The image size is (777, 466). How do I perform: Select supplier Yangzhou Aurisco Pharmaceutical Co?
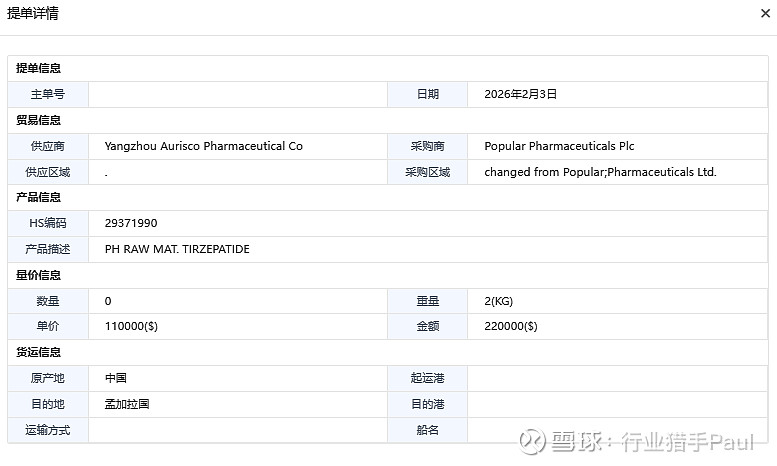point(203,146)
